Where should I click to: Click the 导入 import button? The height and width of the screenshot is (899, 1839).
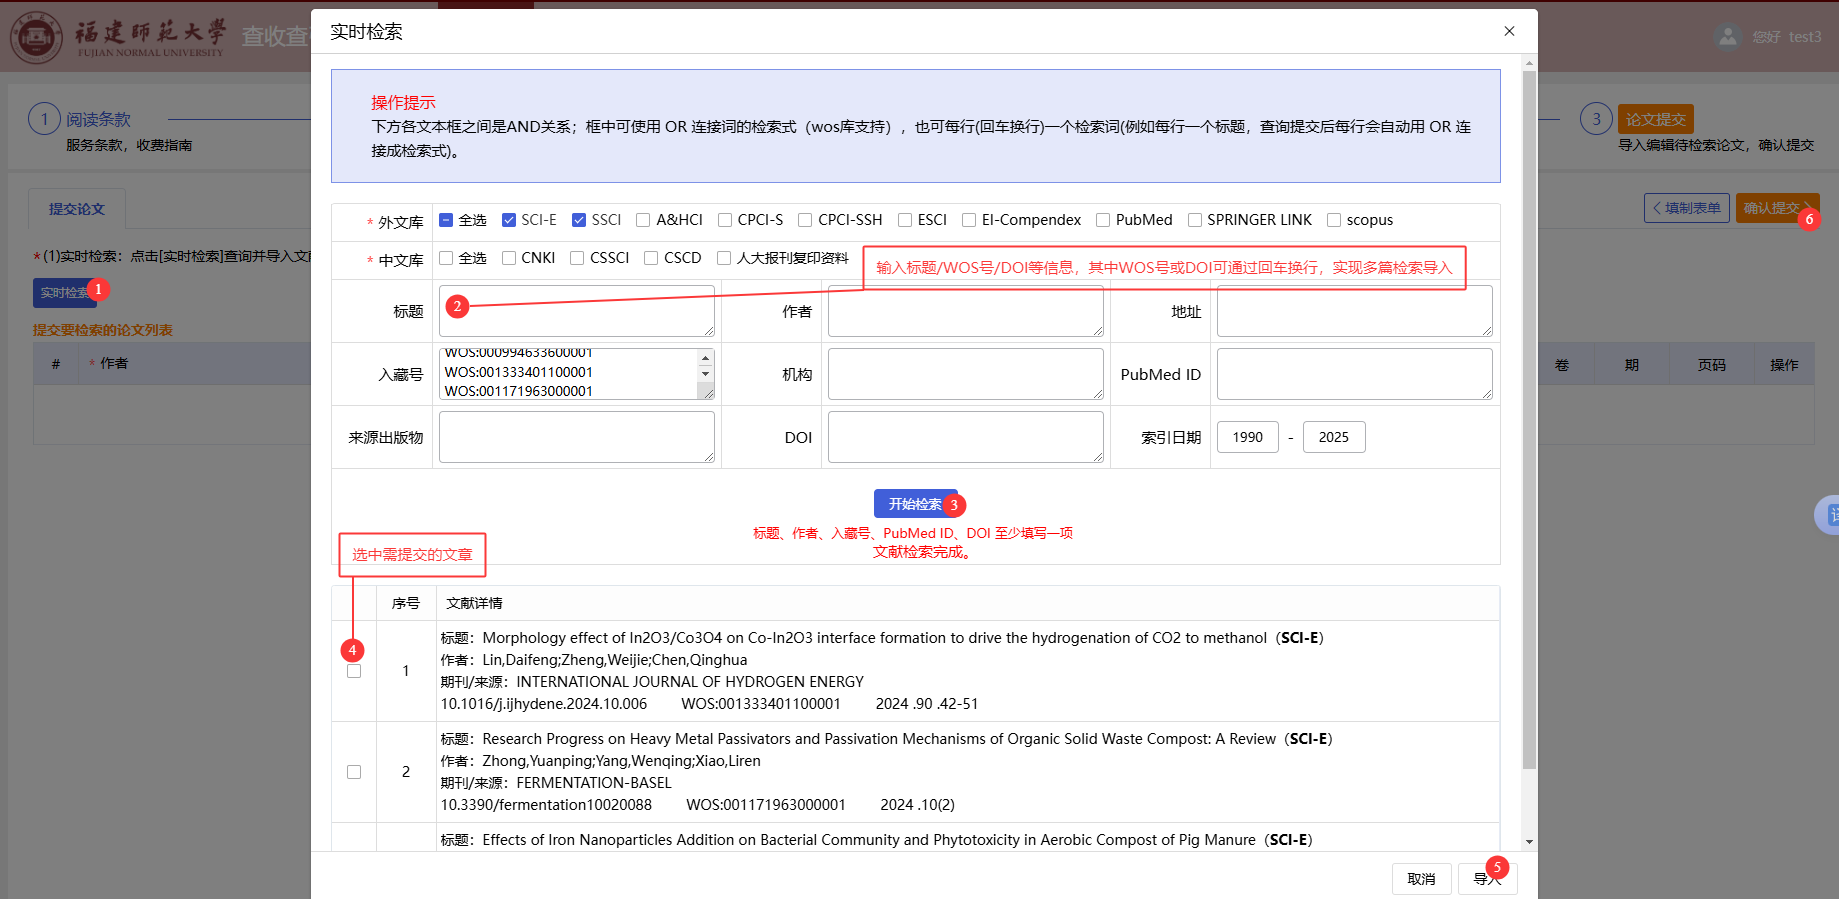coord(1486,879)
